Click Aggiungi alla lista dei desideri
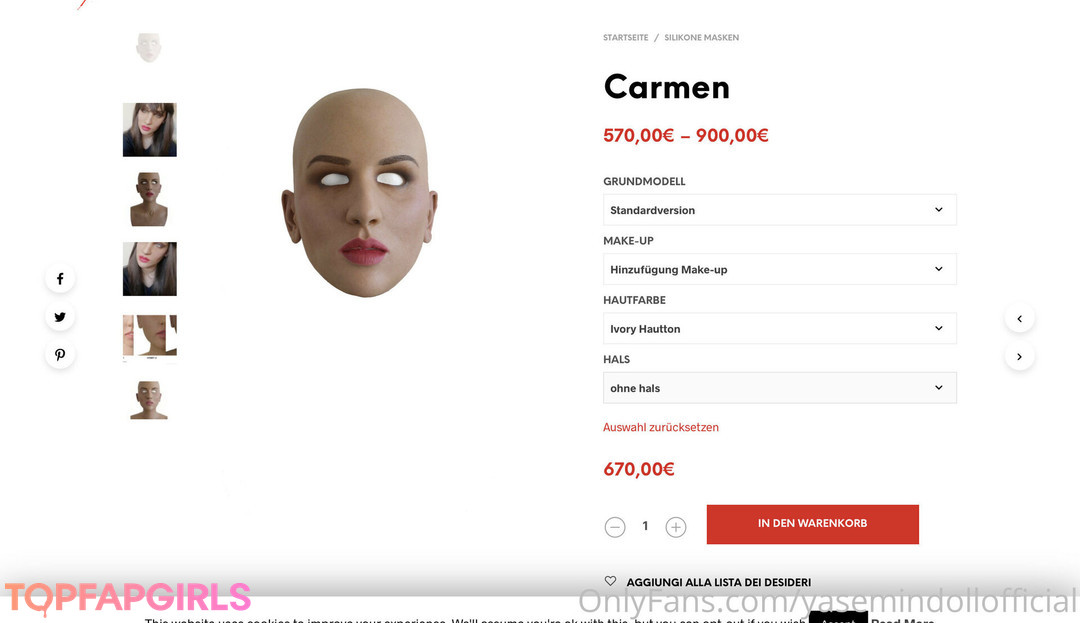This screenshot has height=623, width=1080. [x=718, y=582]
